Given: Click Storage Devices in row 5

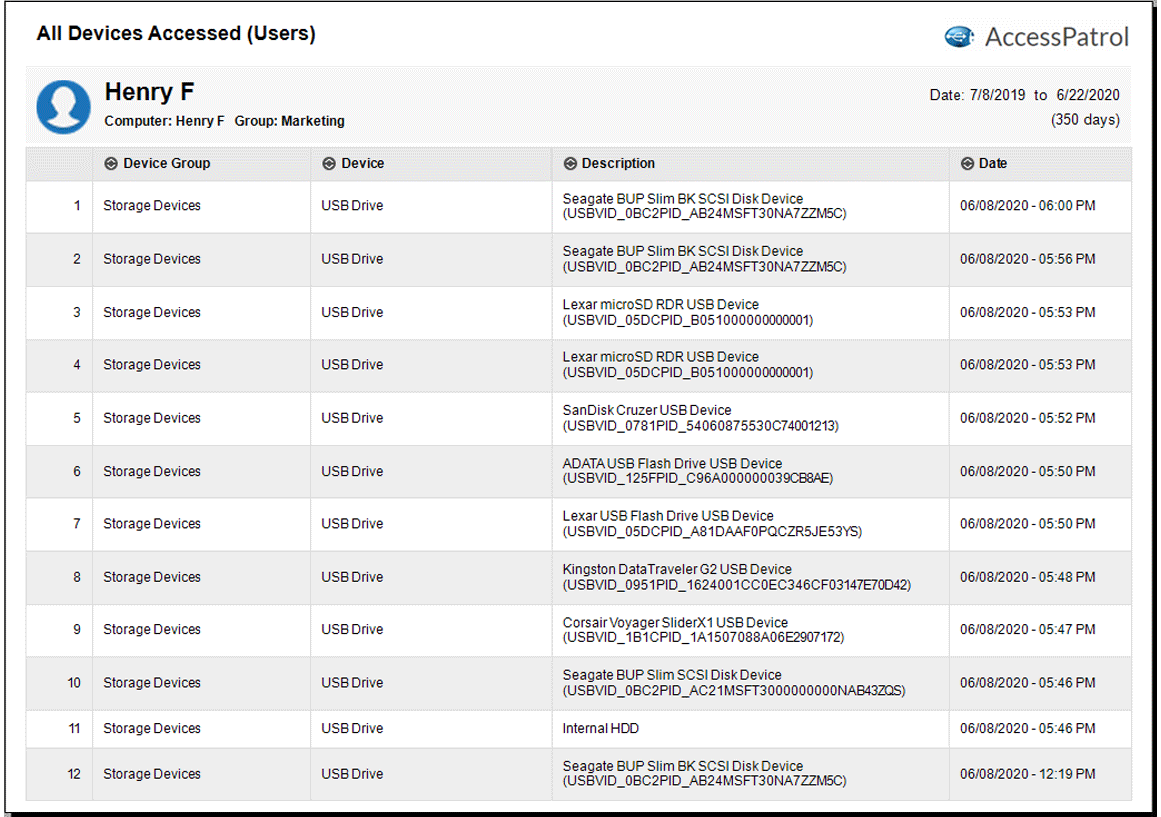Looking at the screenshot, I should pyautogui.click(x=152, y=418).
